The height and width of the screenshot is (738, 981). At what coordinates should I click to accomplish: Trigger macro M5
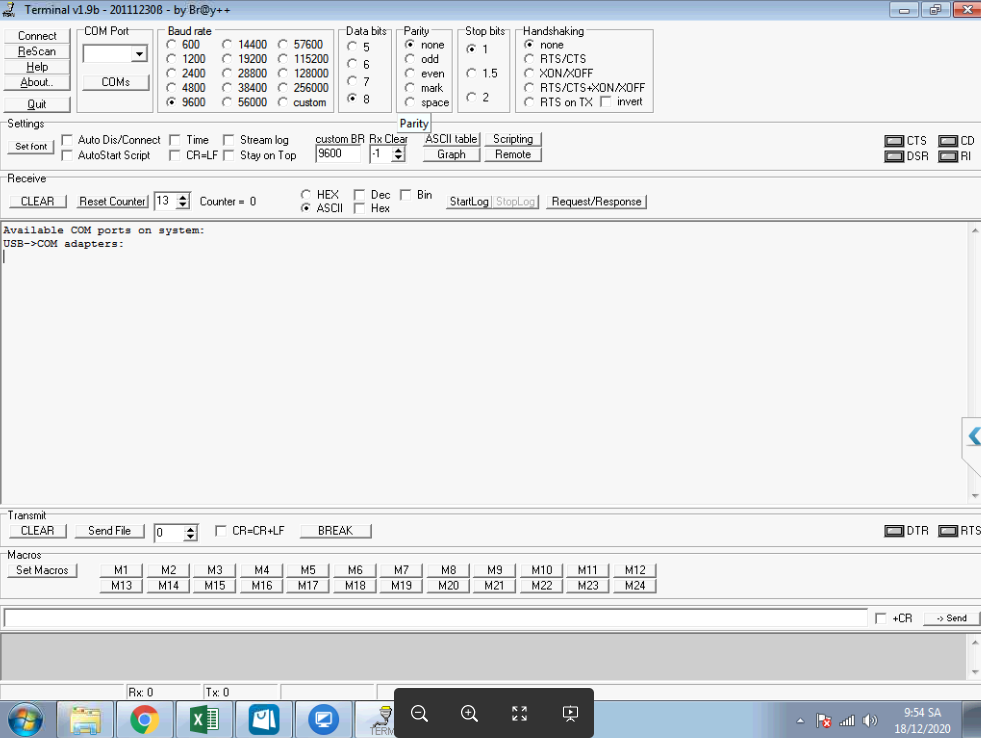tap(308, 570)
